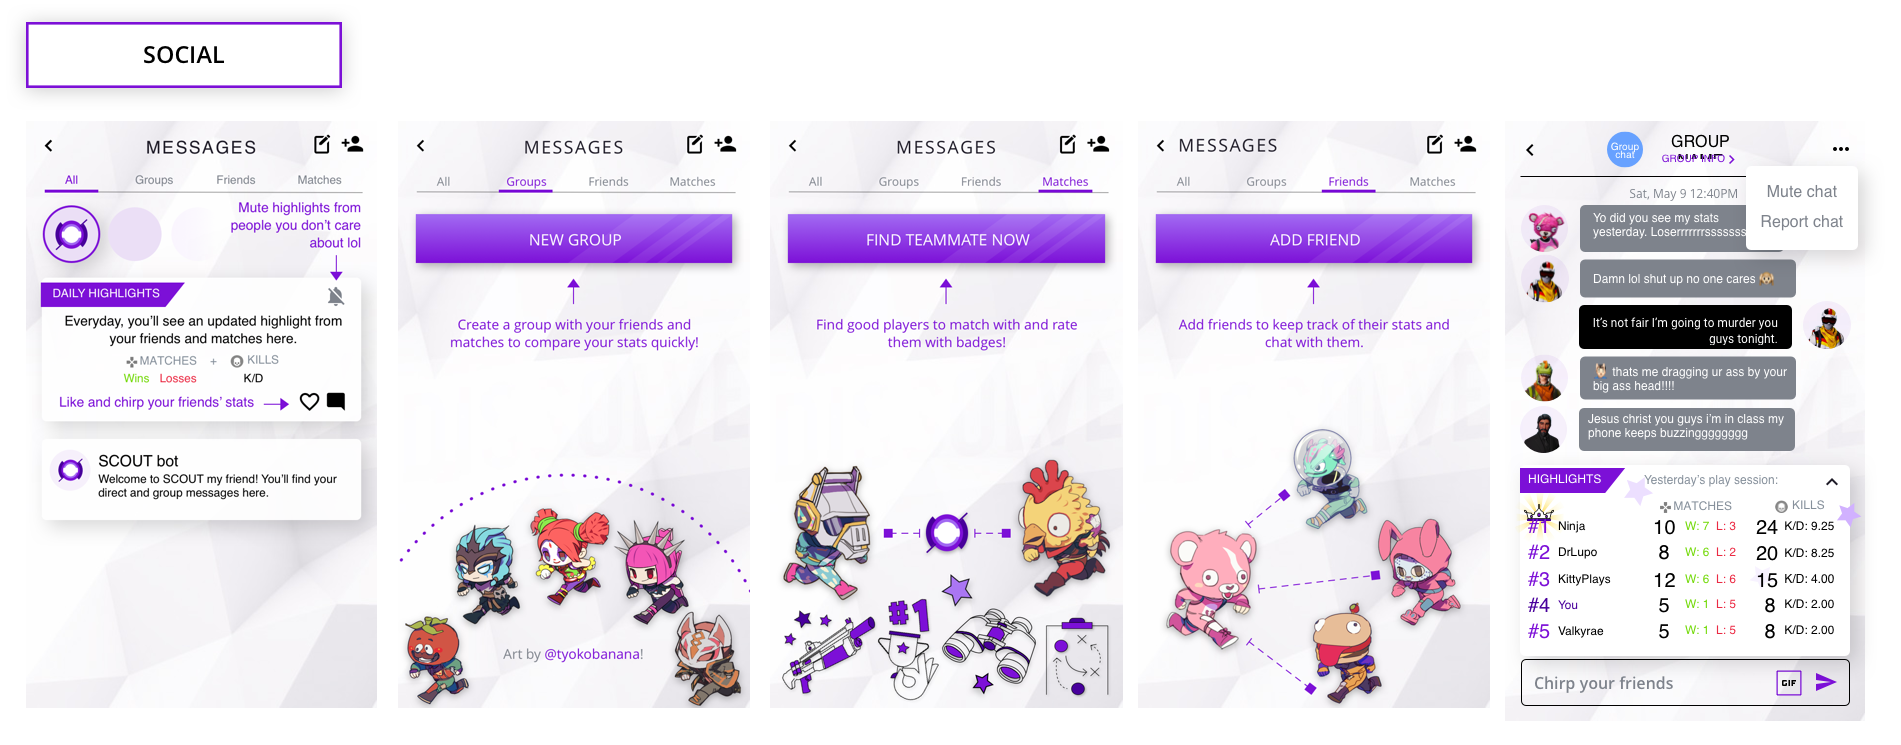Mute daily highlights with the bell icon
1901x745 pixels.
(336, 296)
